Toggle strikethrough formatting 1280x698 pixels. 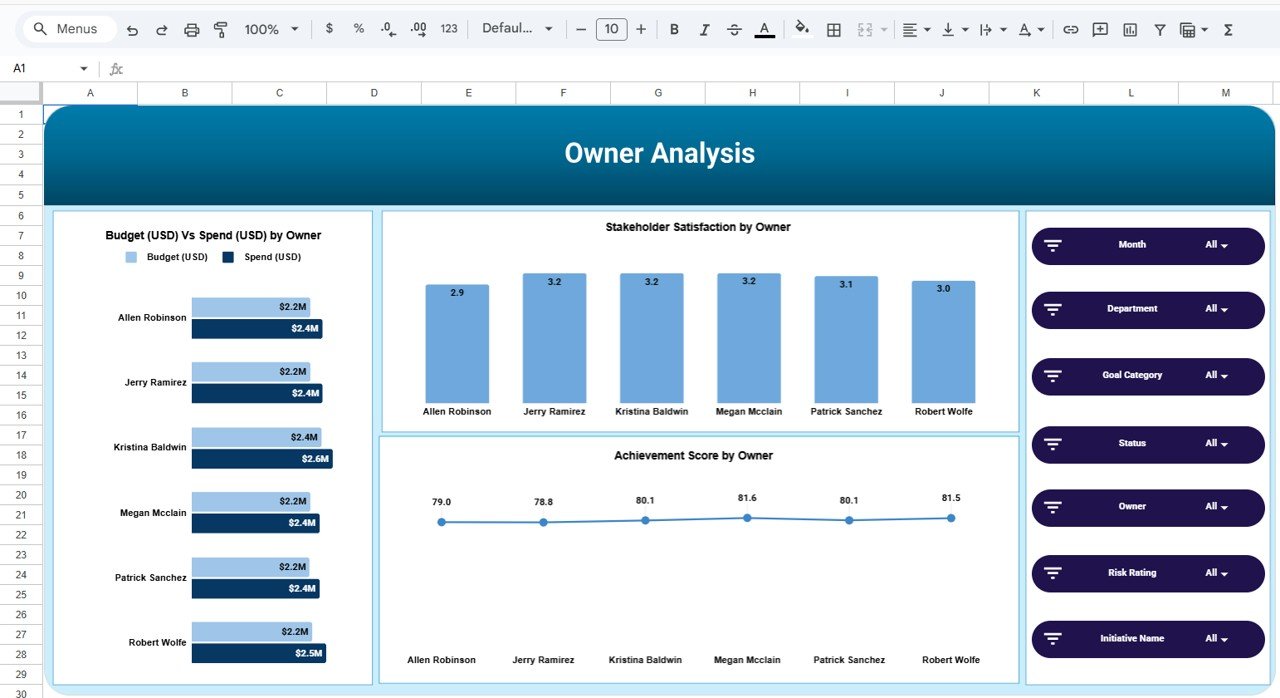[x=734, y=29]
